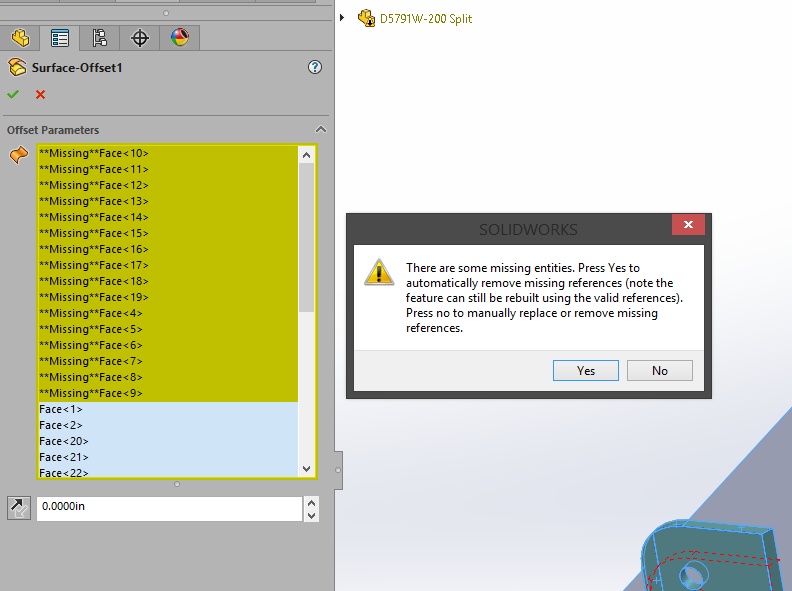Image resolution: width=792 pixels, height=591 pixels.
Task: Select **Missing**Face<14> entry
Action: click(168, 217)
